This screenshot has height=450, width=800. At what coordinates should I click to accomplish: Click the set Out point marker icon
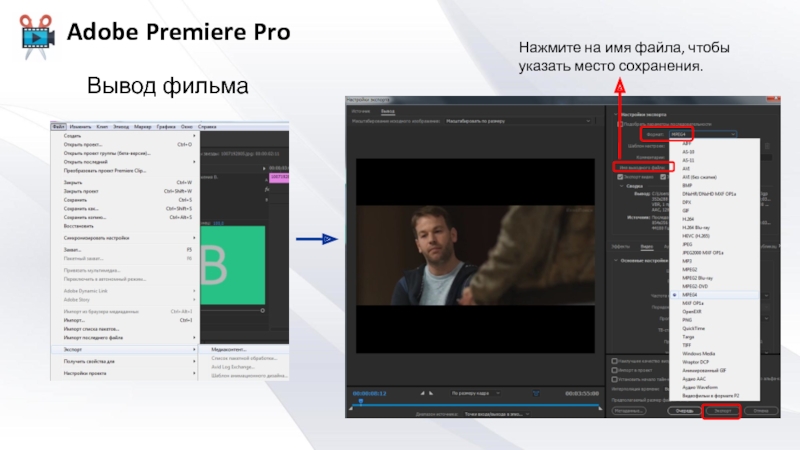[x=431, y=393]
